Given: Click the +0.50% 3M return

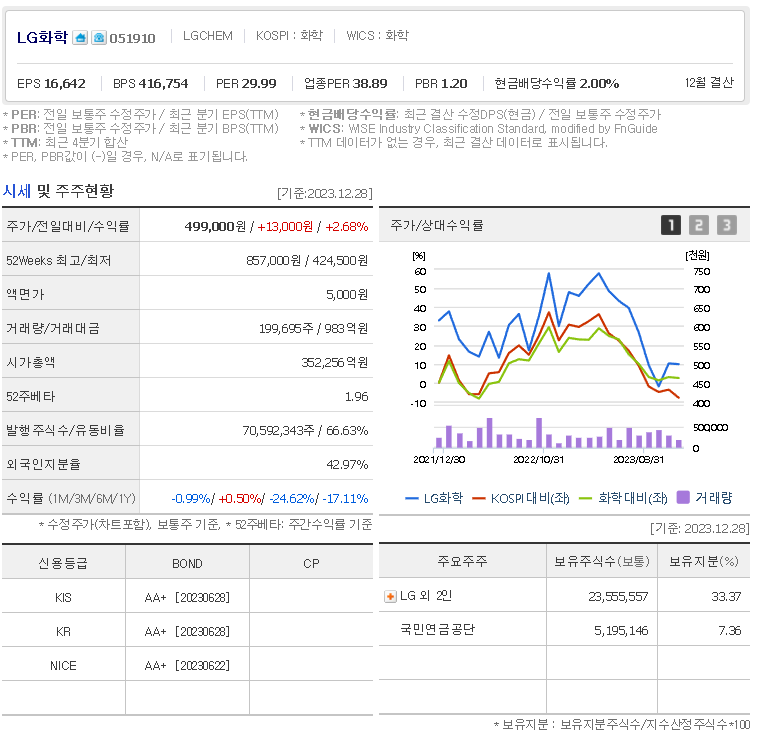Looking at the screenshot, I should point(240,499).
